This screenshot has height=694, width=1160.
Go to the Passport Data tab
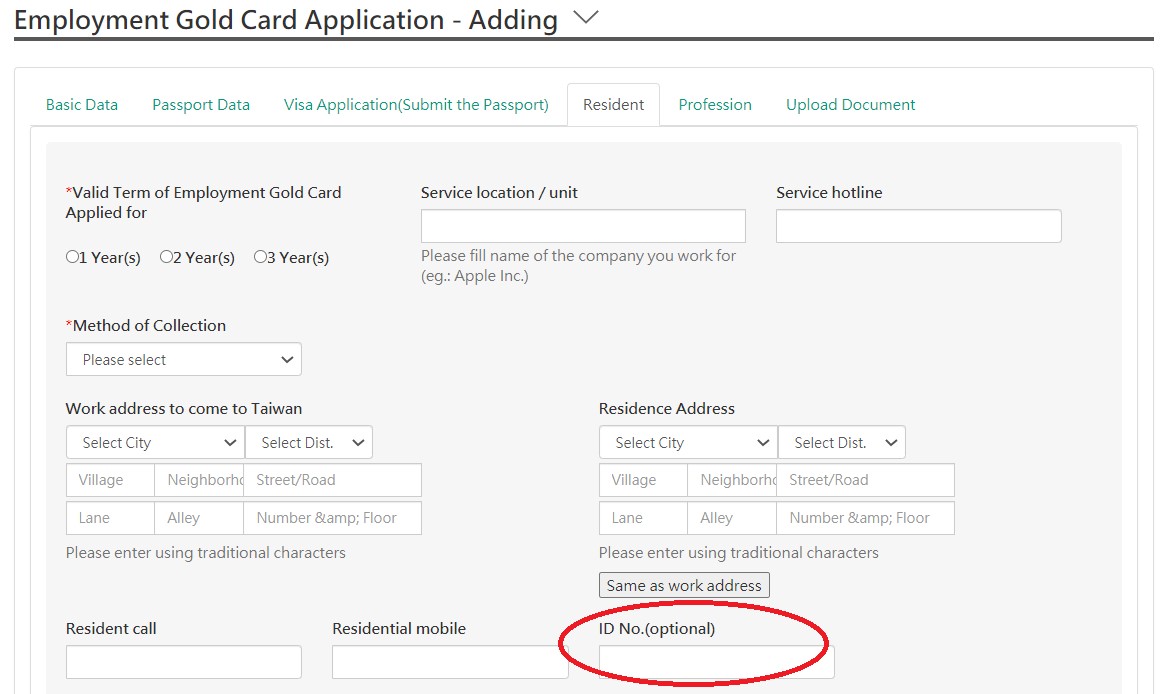pos(201,105)
